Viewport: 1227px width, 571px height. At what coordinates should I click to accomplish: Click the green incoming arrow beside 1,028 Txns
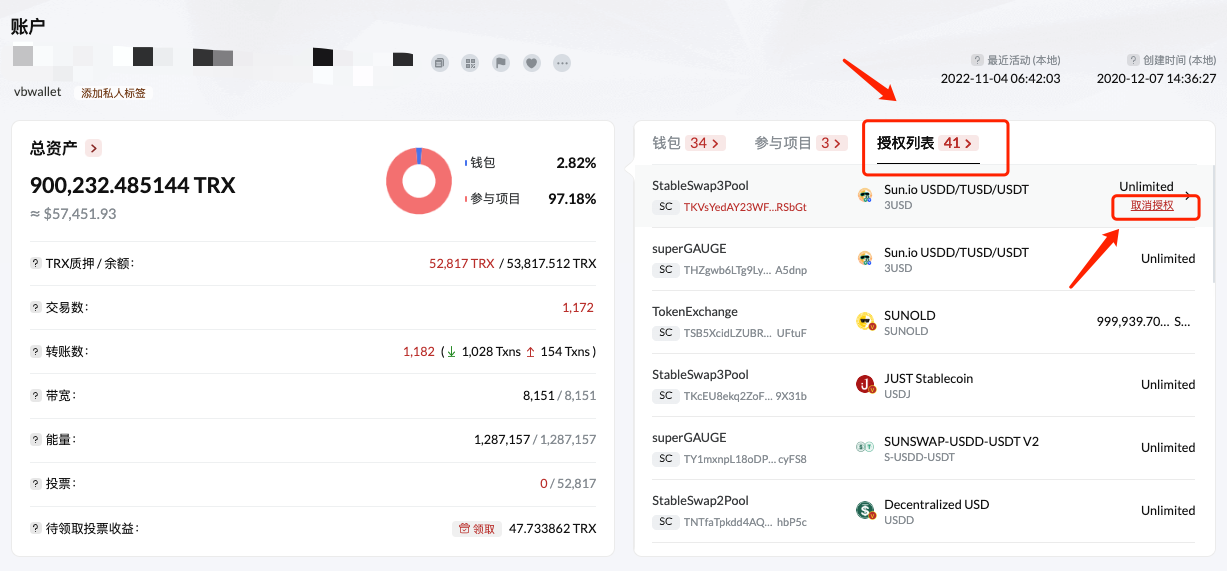click(452, 352)
